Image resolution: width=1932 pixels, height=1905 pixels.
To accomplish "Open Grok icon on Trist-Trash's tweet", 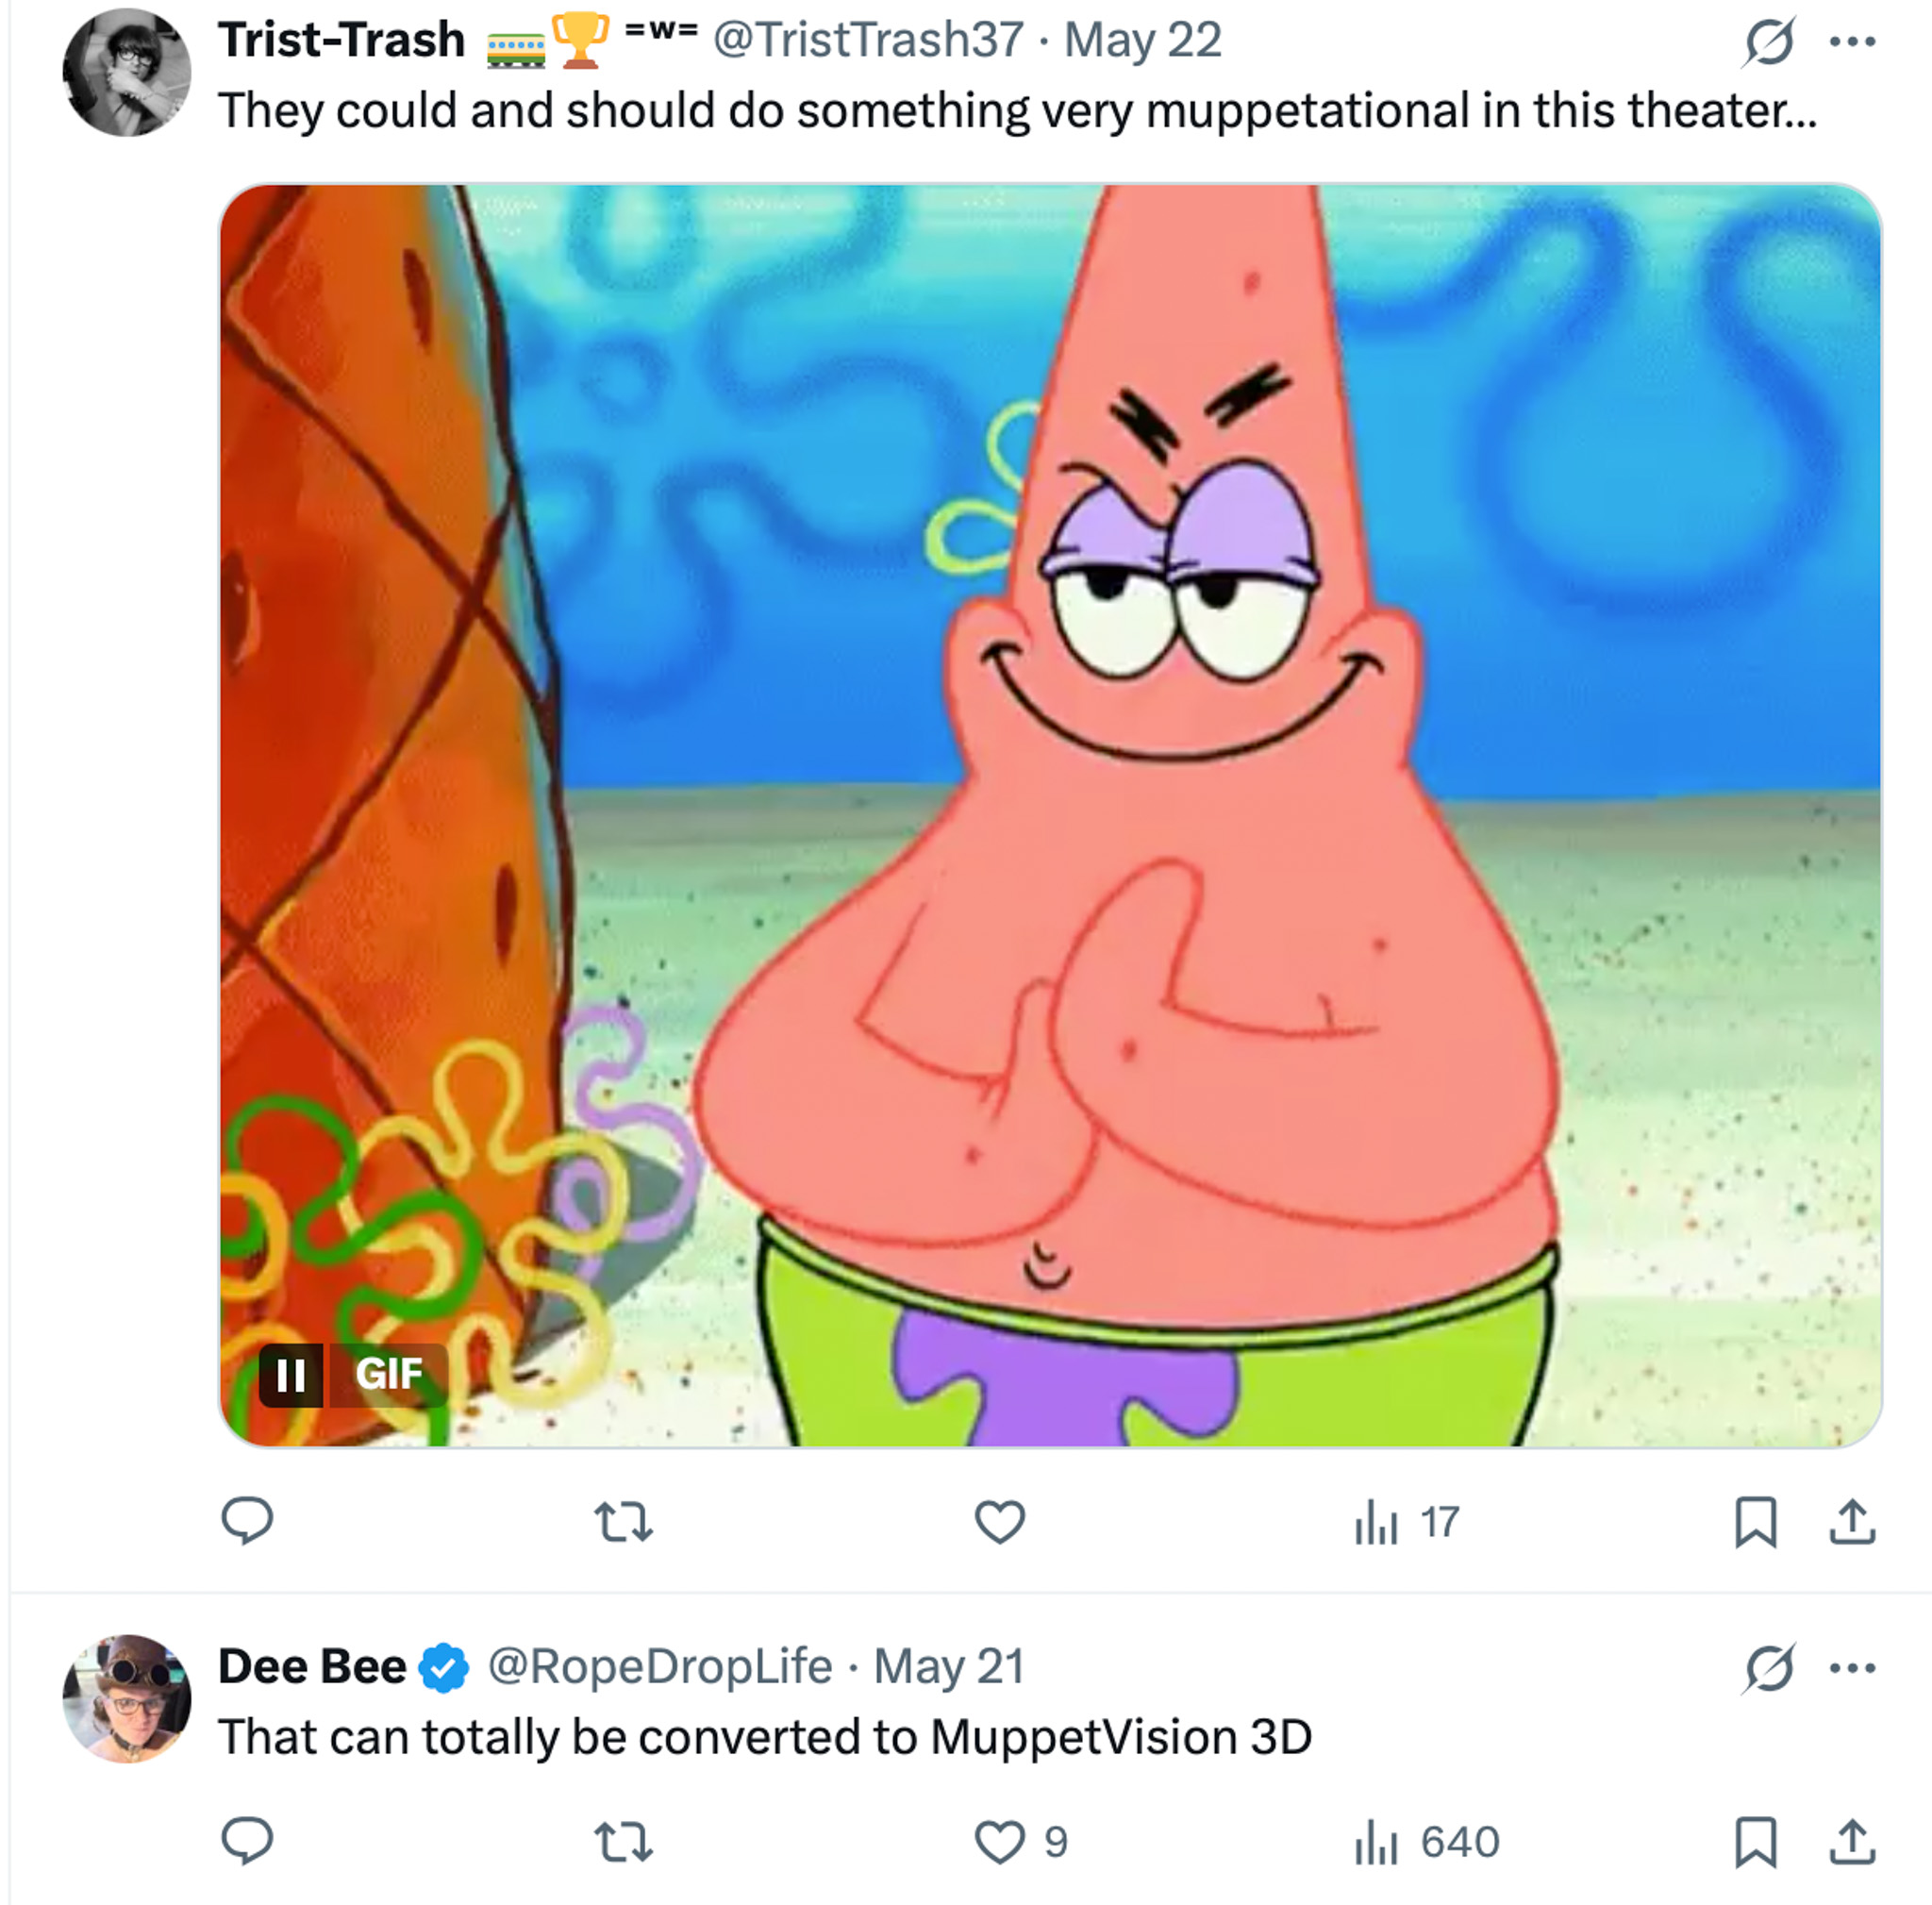I will pyautogui.click(x=1768, y=42).
